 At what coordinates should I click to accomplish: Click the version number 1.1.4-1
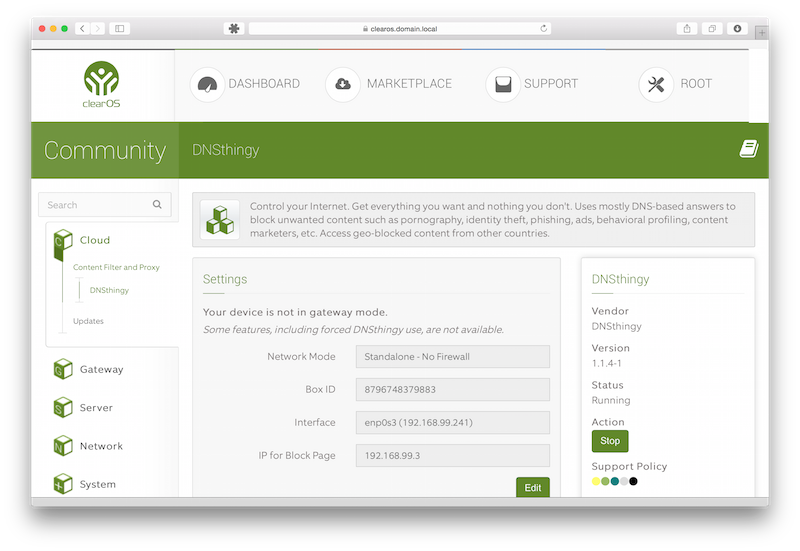[607, 363]
